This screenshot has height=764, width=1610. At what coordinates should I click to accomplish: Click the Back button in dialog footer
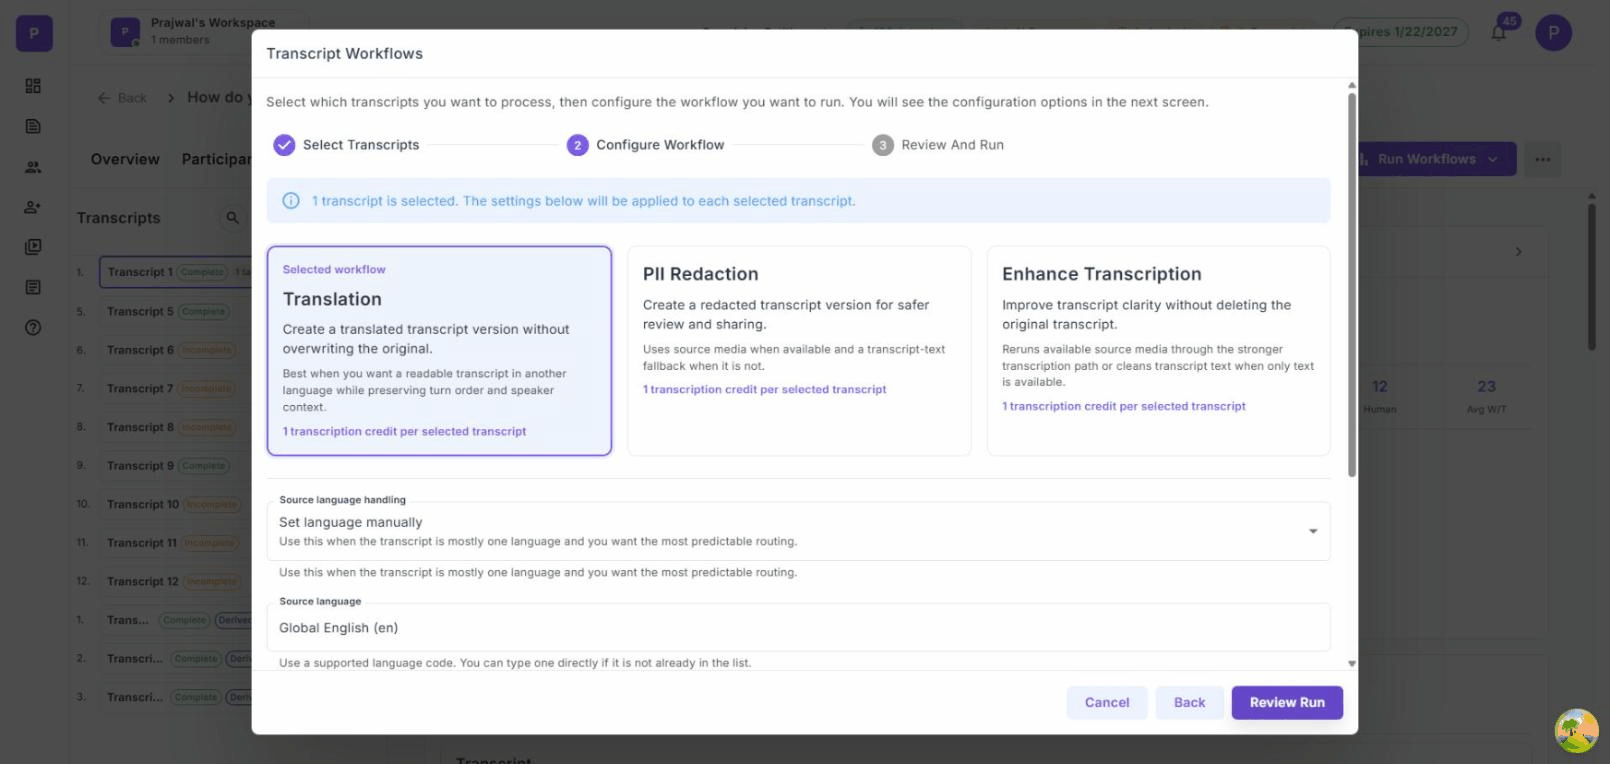[1189, 703]
